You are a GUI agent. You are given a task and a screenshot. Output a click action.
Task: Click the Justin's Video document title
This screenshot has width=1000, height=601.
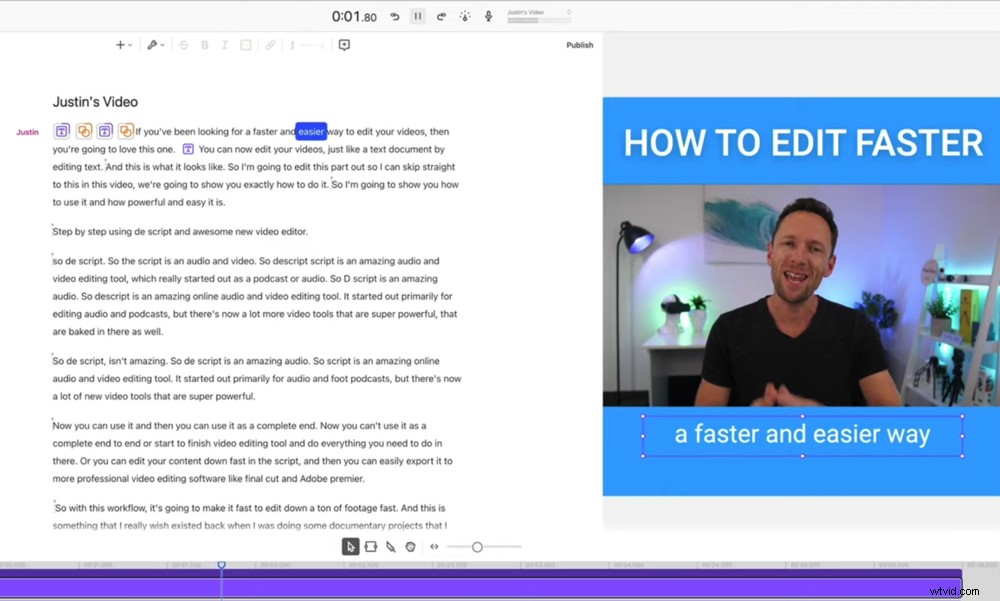[x=95, y=101]
